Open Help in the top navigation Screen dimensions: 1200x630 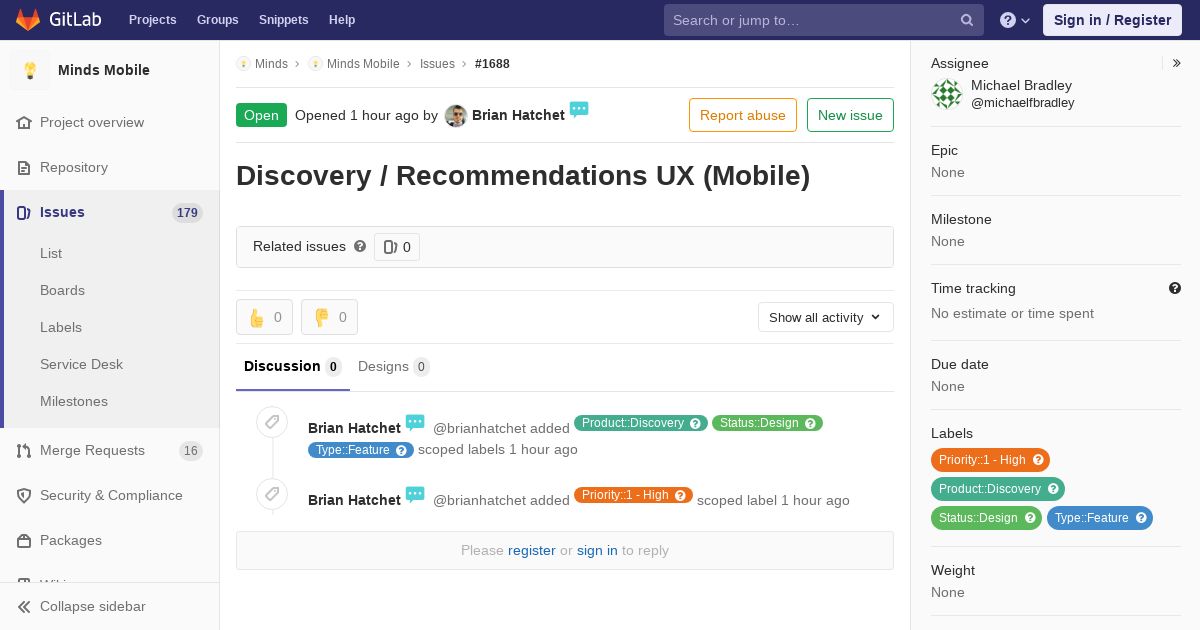(342, 20)
